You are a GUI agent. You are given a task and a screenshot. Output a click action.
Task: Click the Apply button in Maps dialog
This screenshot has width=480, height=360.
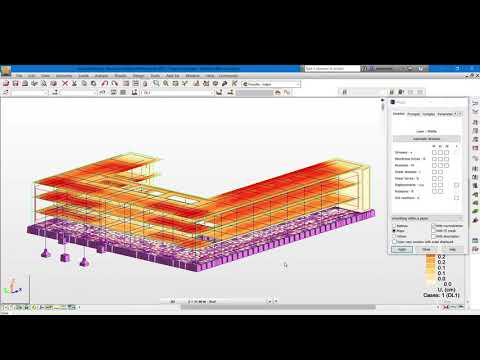tap(402, 249)
